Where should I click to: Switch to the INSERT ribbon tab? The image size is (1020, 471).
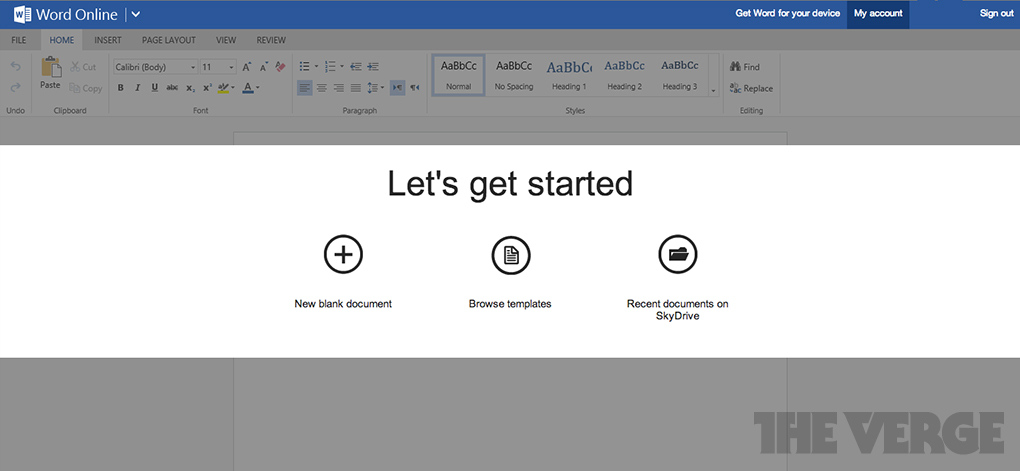[x=107, y=40]
